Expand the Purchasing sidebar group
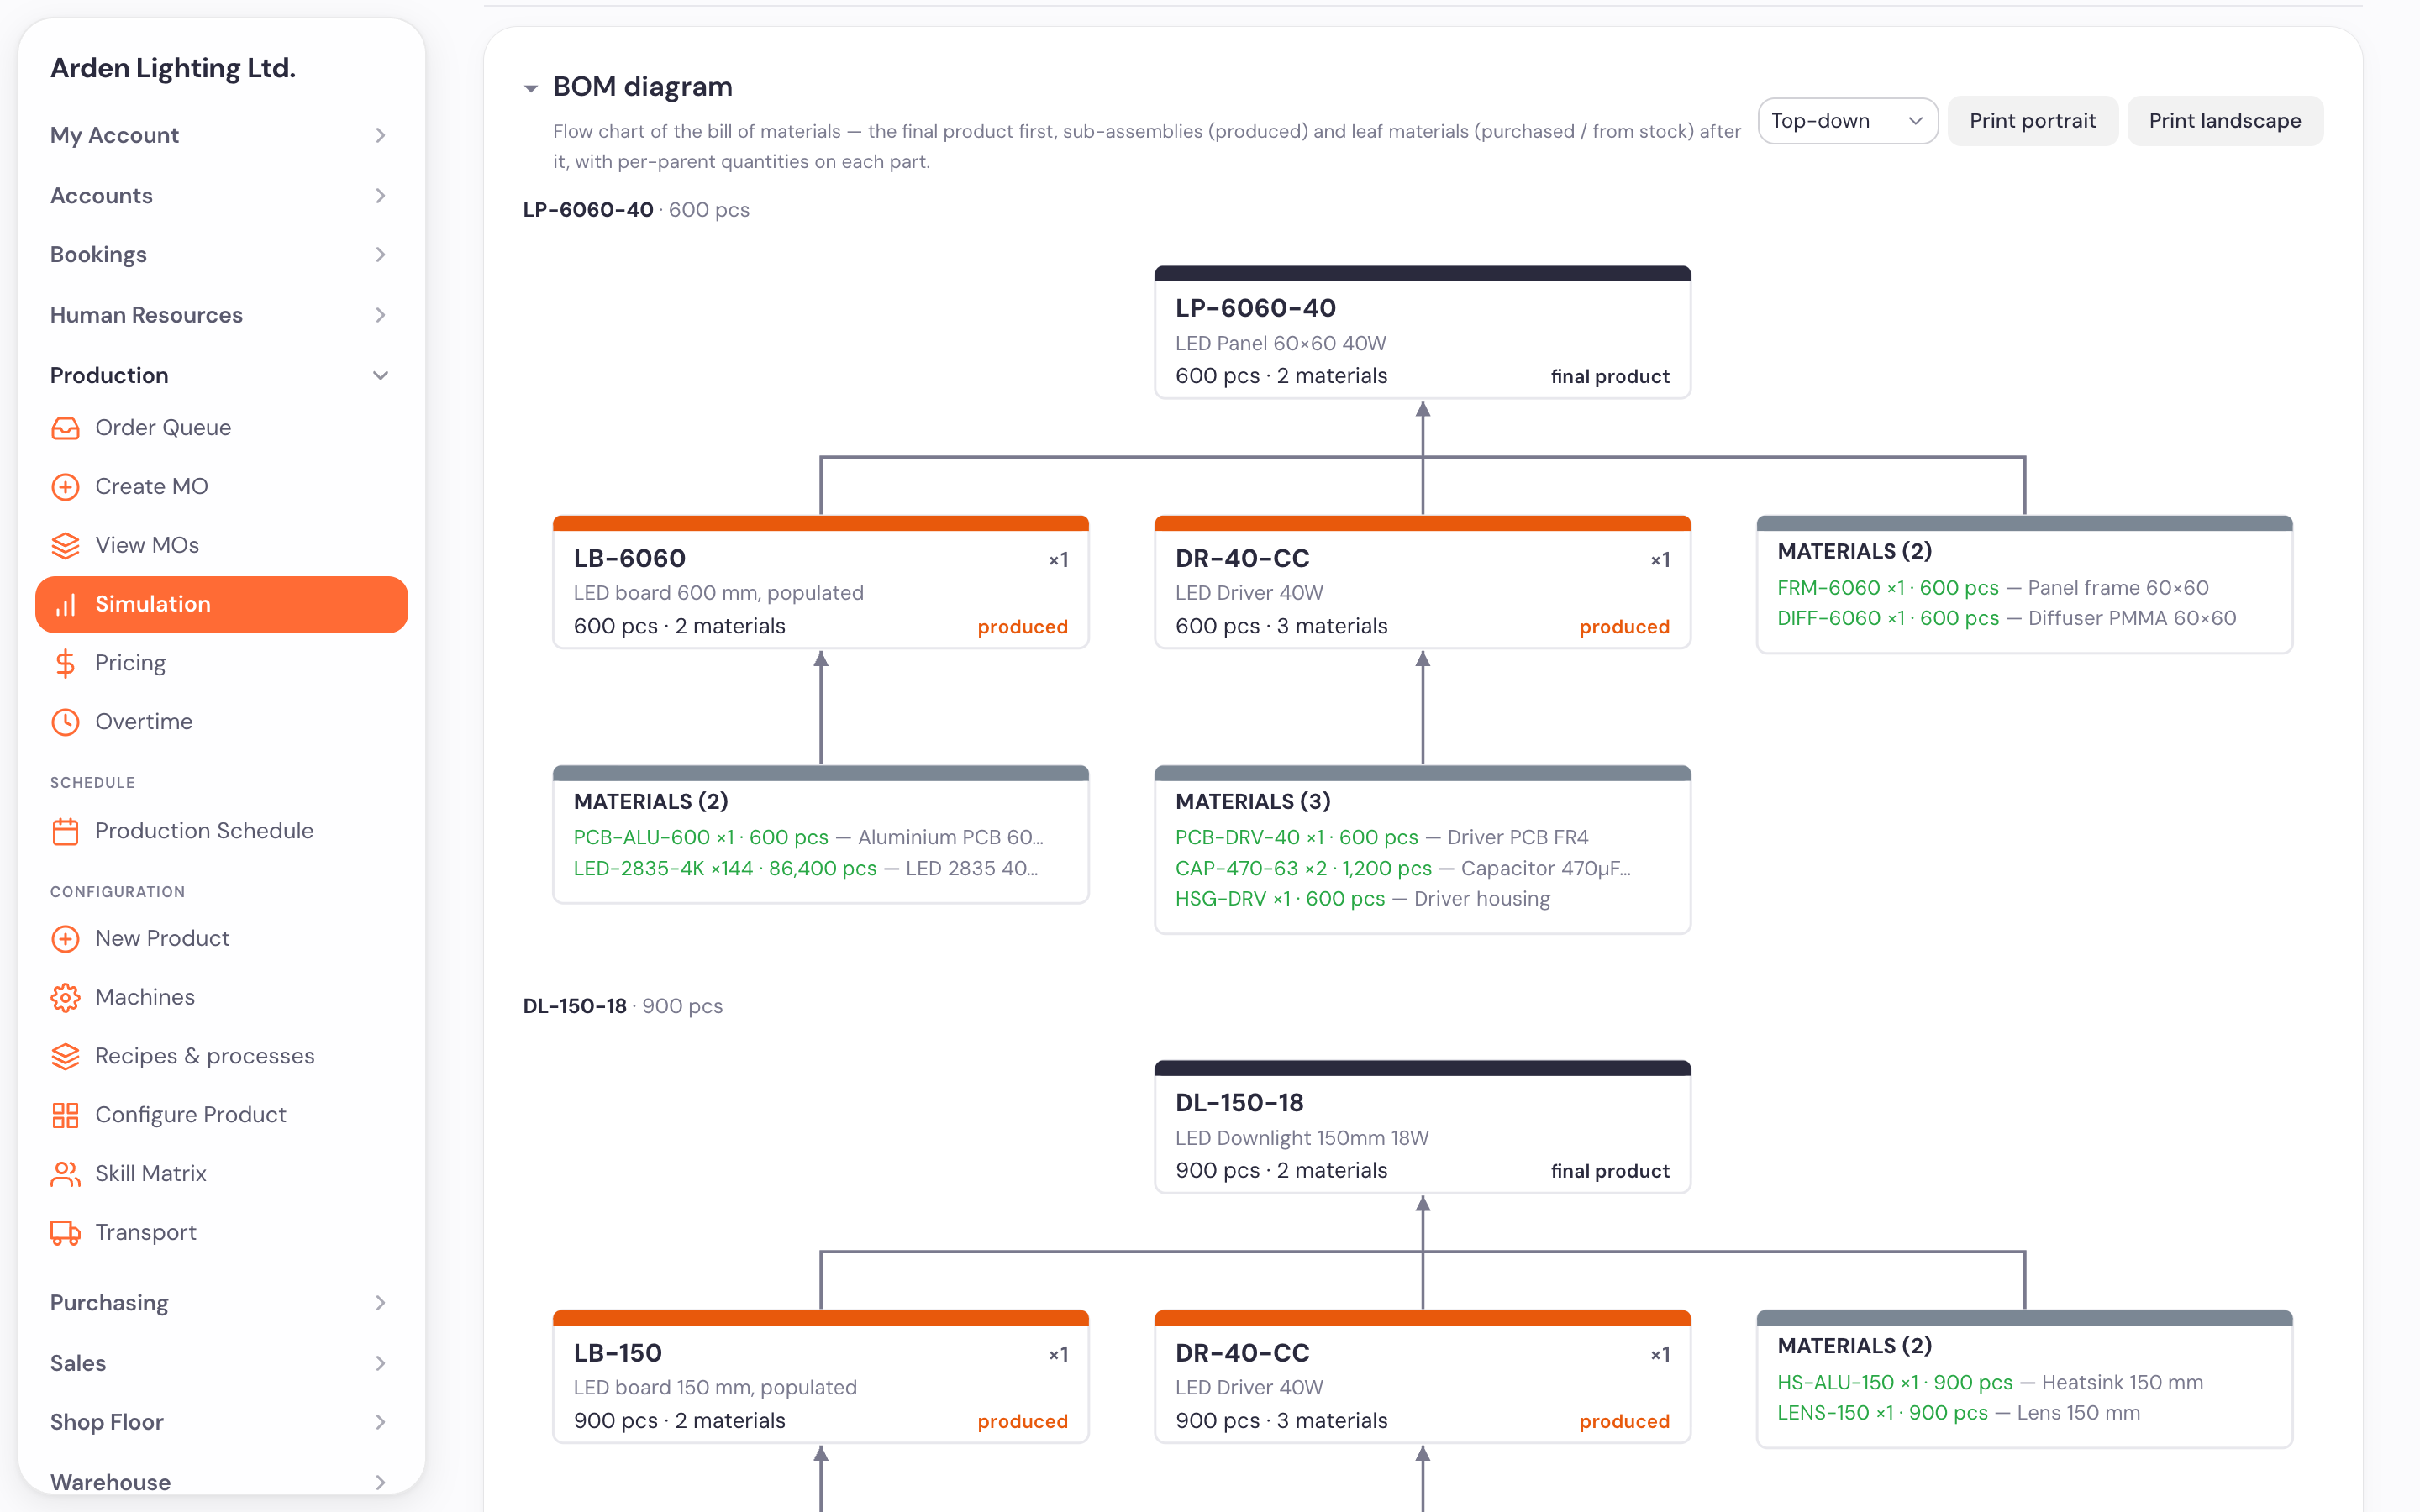This screenshot has width=2420, height=1512. coord(219,1302)
